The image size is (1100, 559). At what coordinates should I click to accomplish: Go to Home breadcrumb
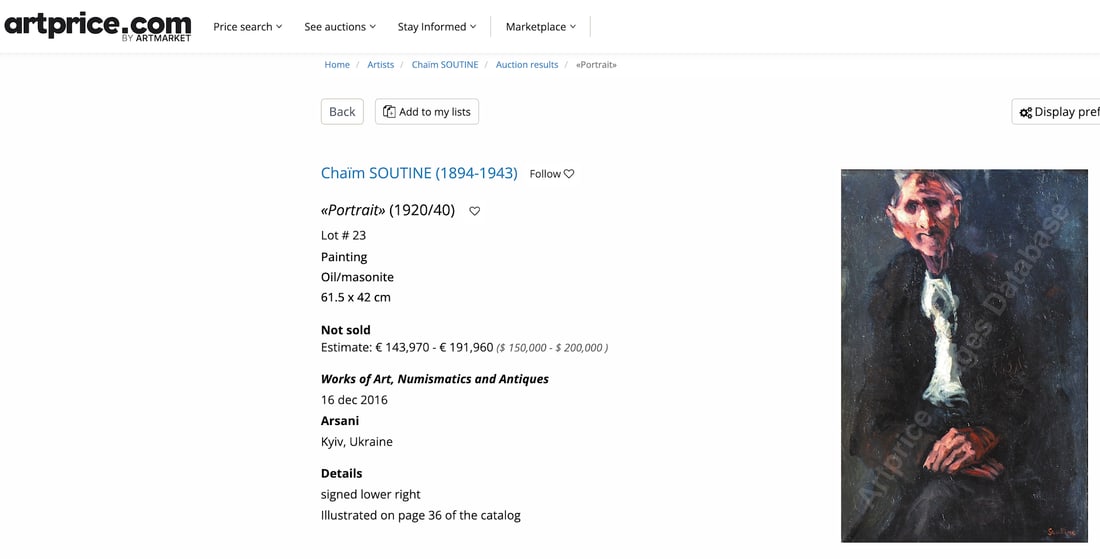337,65
